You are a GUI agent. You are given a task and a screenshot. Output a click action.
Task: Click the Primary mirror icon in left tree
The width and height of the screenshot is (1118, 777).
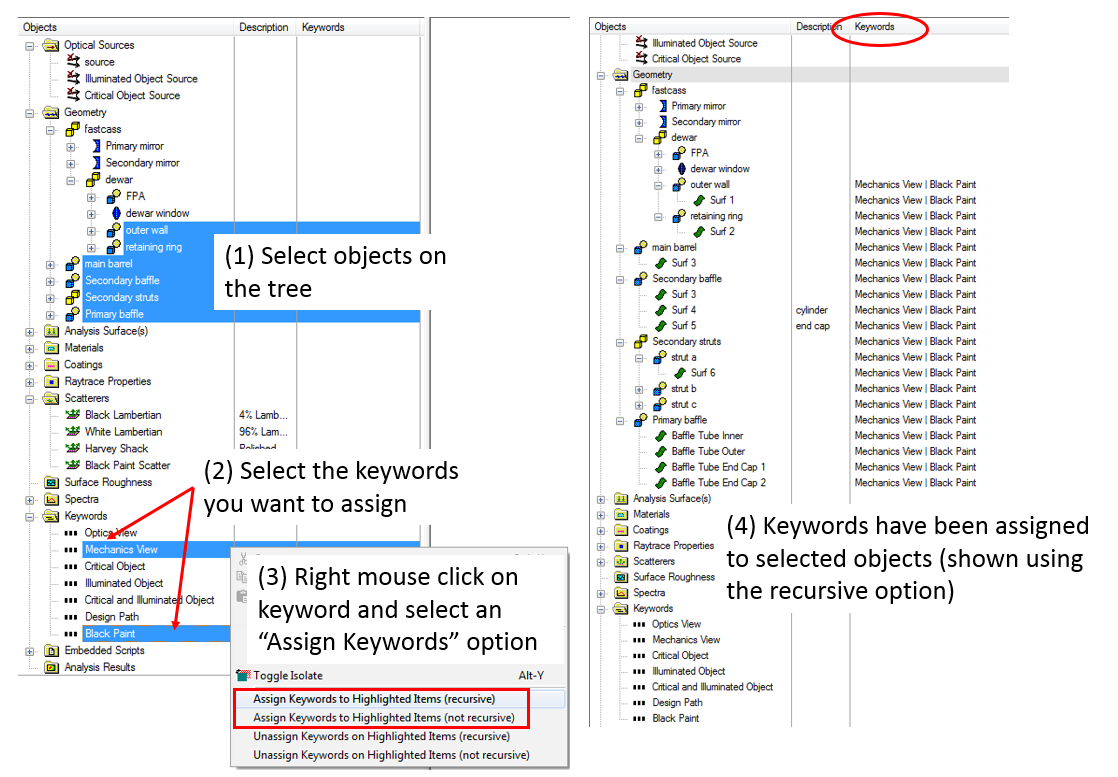pos(95,146)
